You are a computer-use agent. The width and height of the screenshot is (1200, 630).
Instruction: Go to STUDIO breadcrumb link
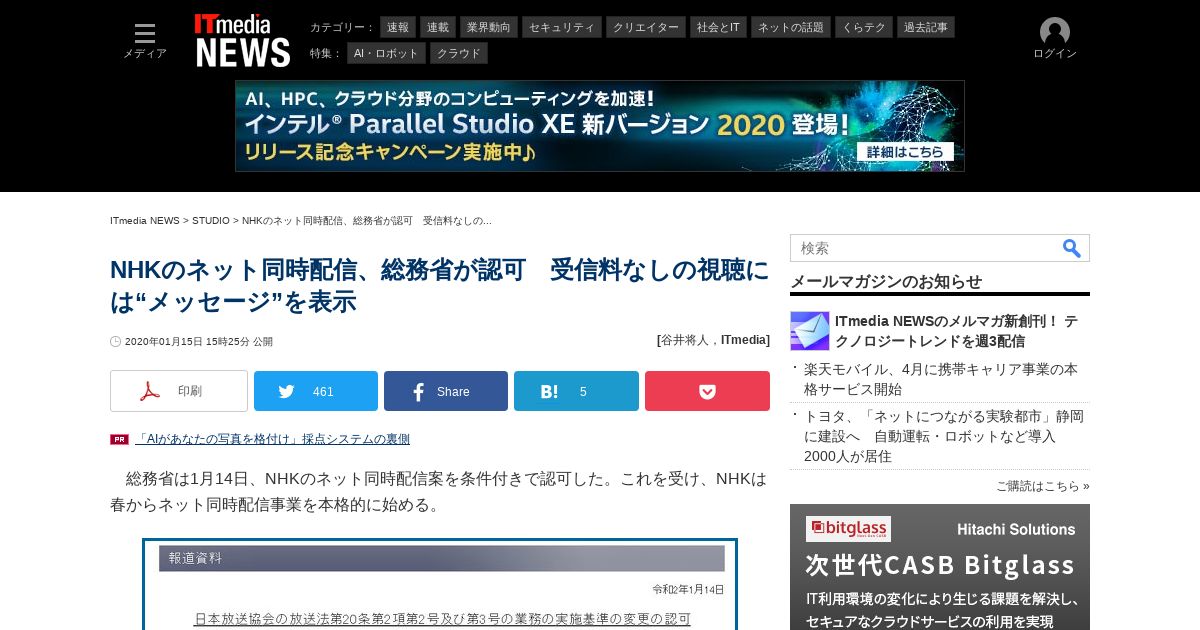pos(211,220)
